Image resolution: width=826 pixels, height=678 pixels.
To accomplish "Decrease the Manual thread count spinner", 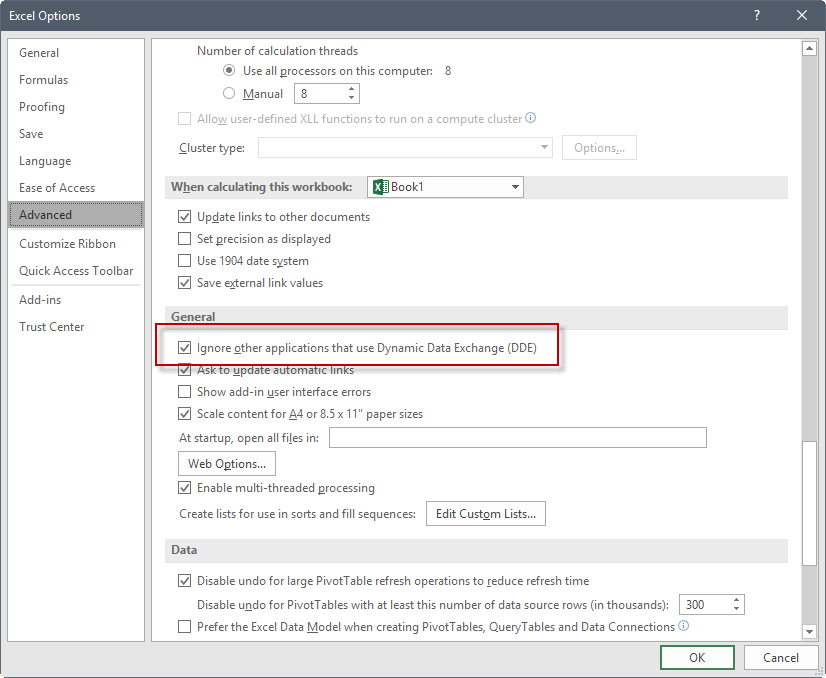I will [x=351, y=98].
